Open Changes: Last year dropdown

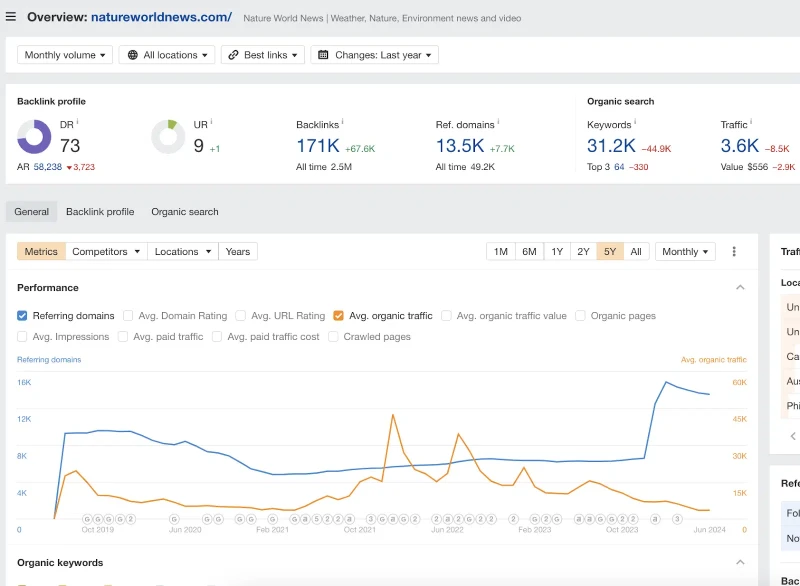pos(374,55)
